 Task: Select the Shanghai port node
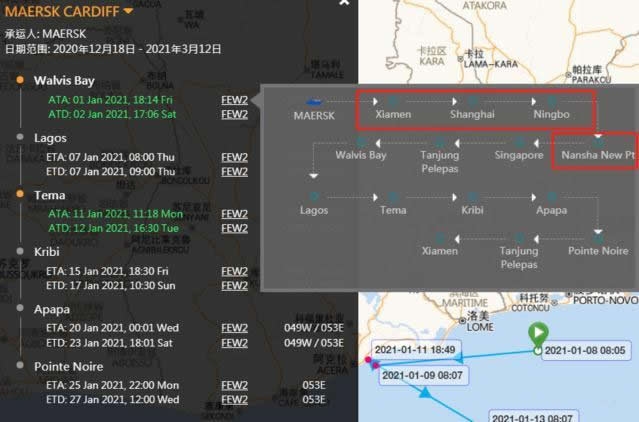tap(472, 102)
